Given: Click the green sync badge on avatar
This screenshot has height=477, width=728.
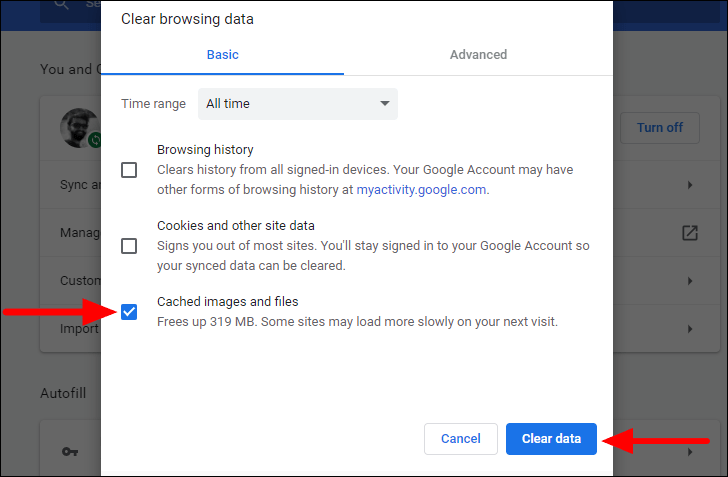Looking at the screenshot, I should [x=94, y=141].
